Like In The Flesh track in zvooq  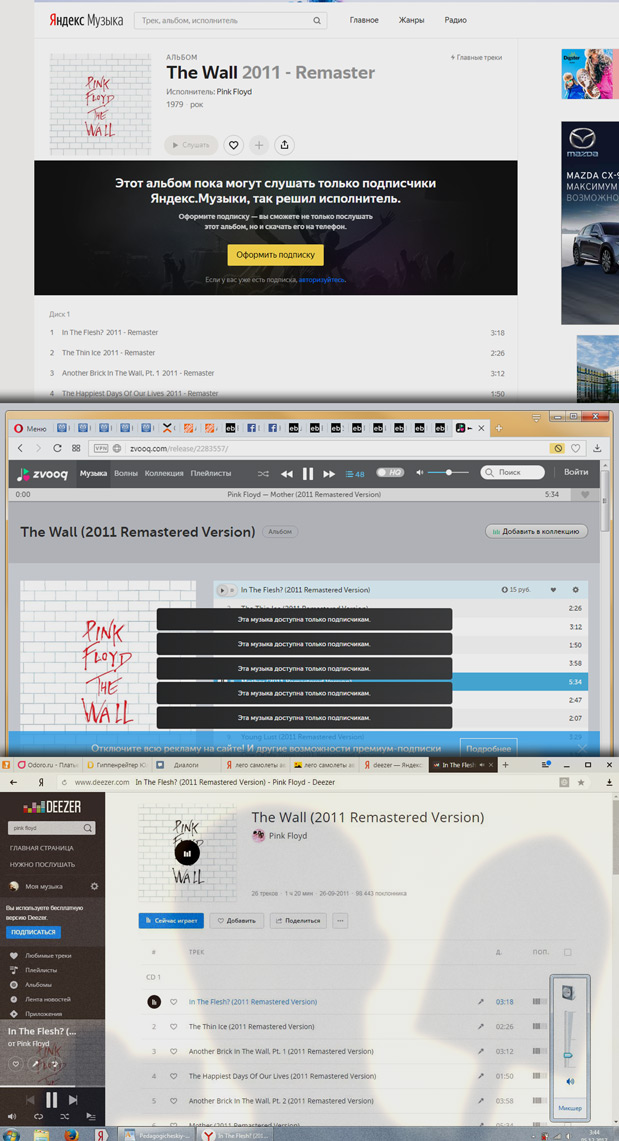[554, 589]
